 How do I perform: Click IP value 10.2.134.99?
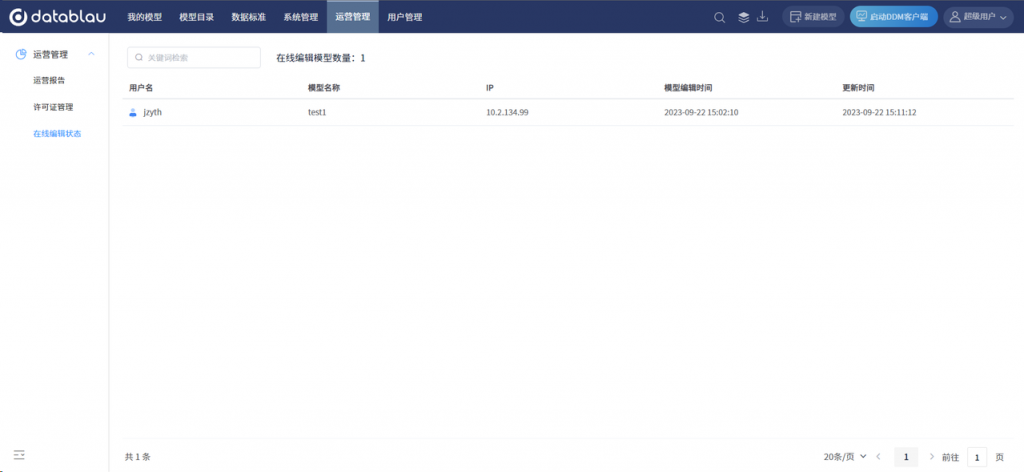click(507, 112)
